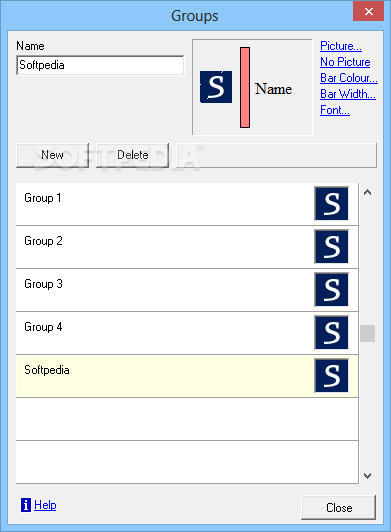391x532 pixels.
Task: Click the Softpedia row's S icon
Action: tap(331, 376)
